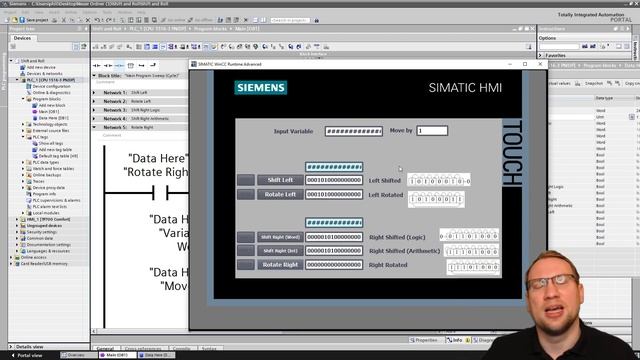The width and height of the screenshot is (640, 360).
Task: Click the Rotate Right binary output field
Action: click(334, 264)
